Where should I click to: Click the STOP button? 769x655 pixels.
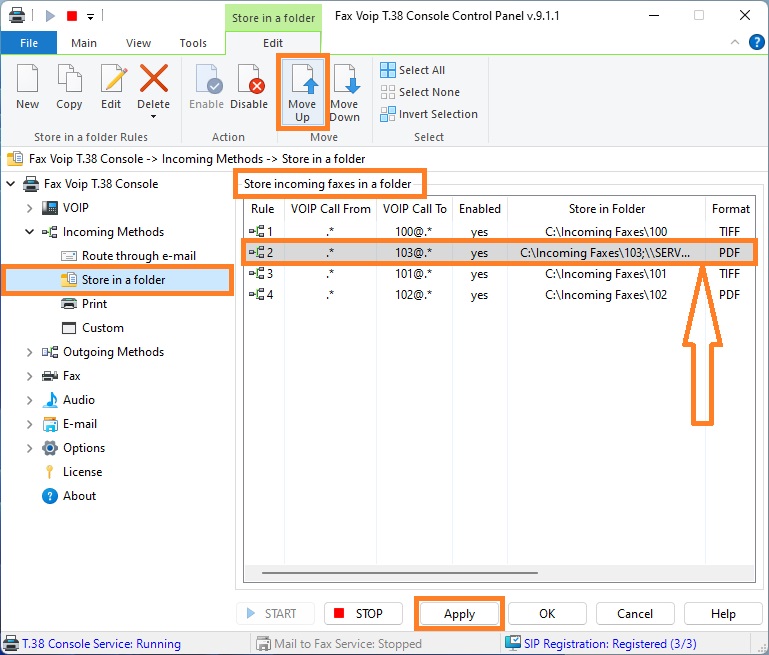click(363, 614)
